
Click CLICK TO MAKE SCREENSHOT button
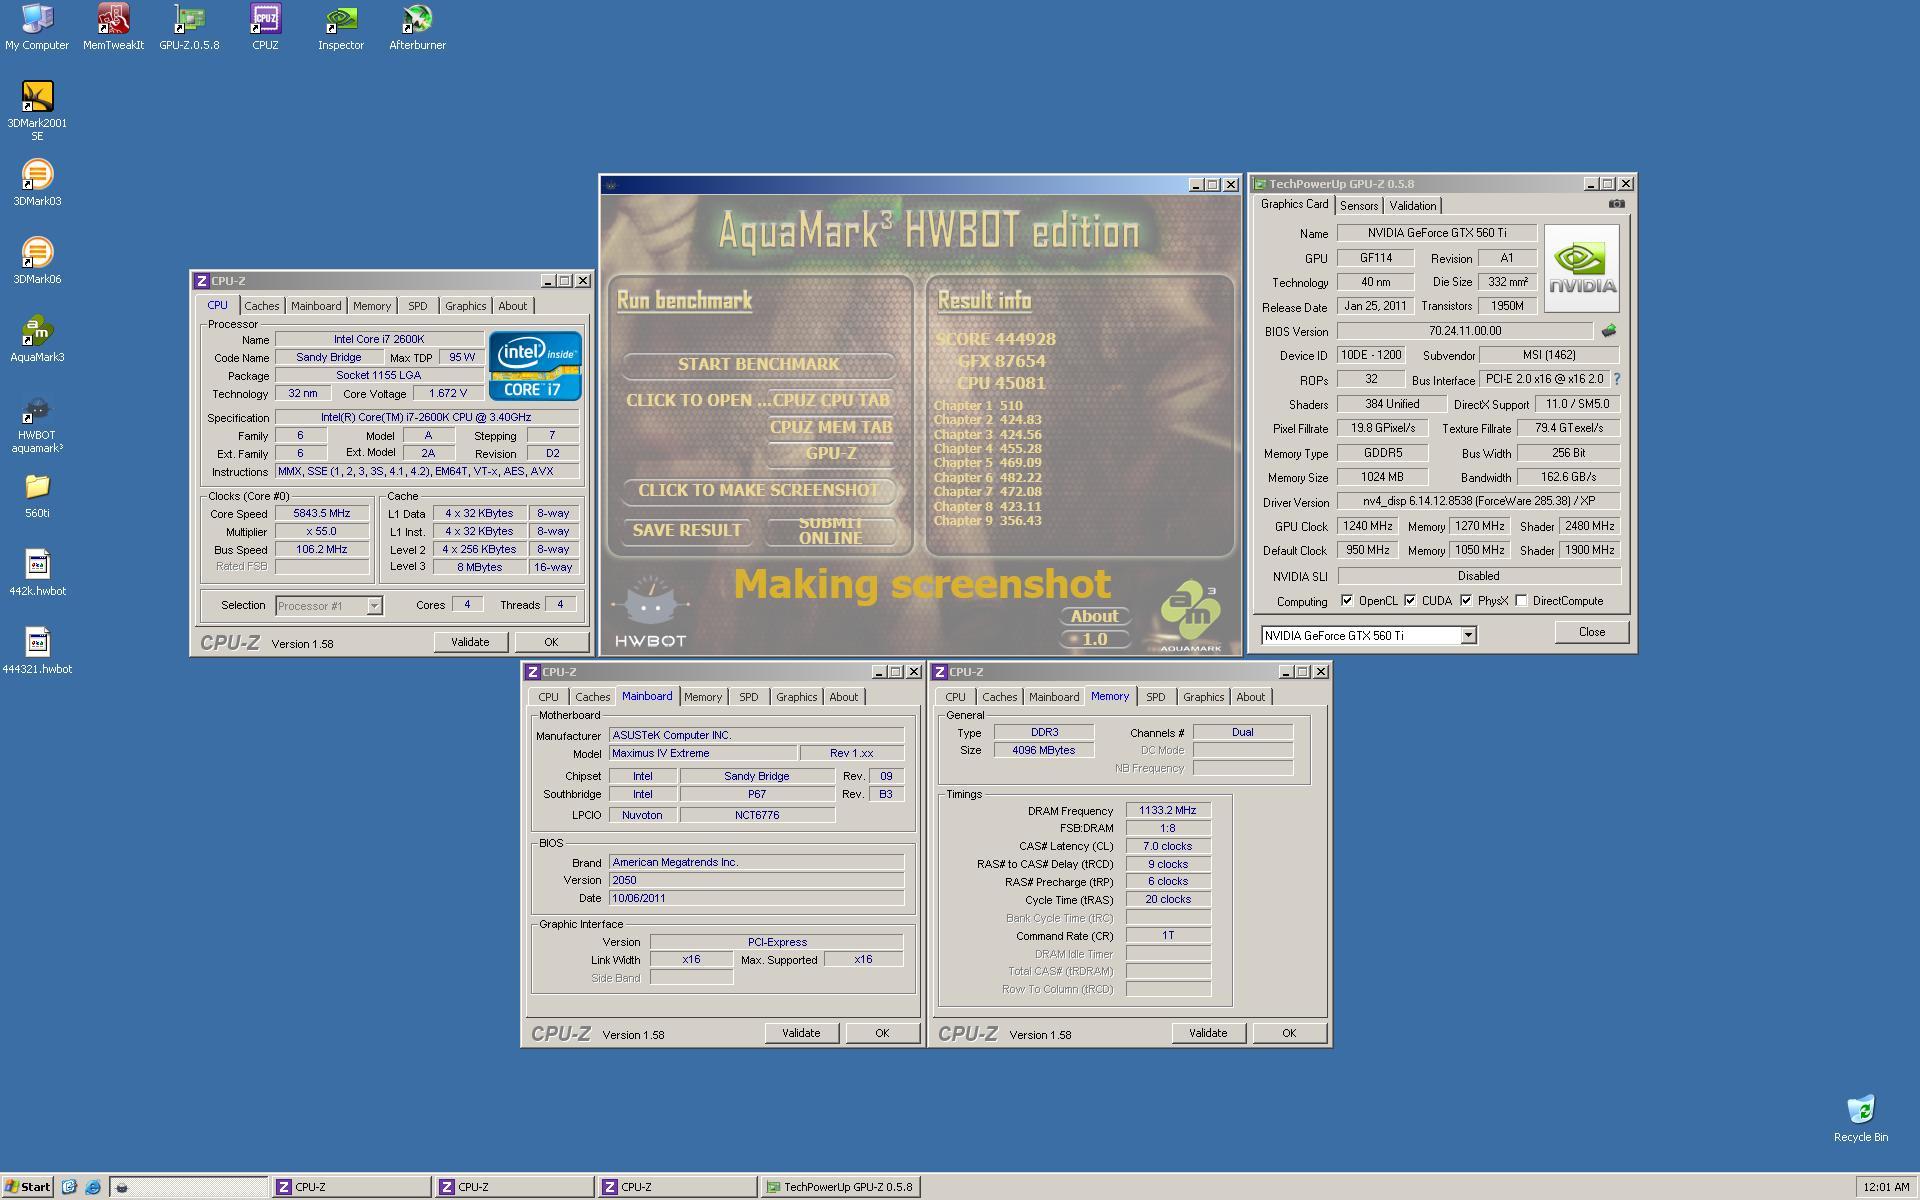coord(759,490)
